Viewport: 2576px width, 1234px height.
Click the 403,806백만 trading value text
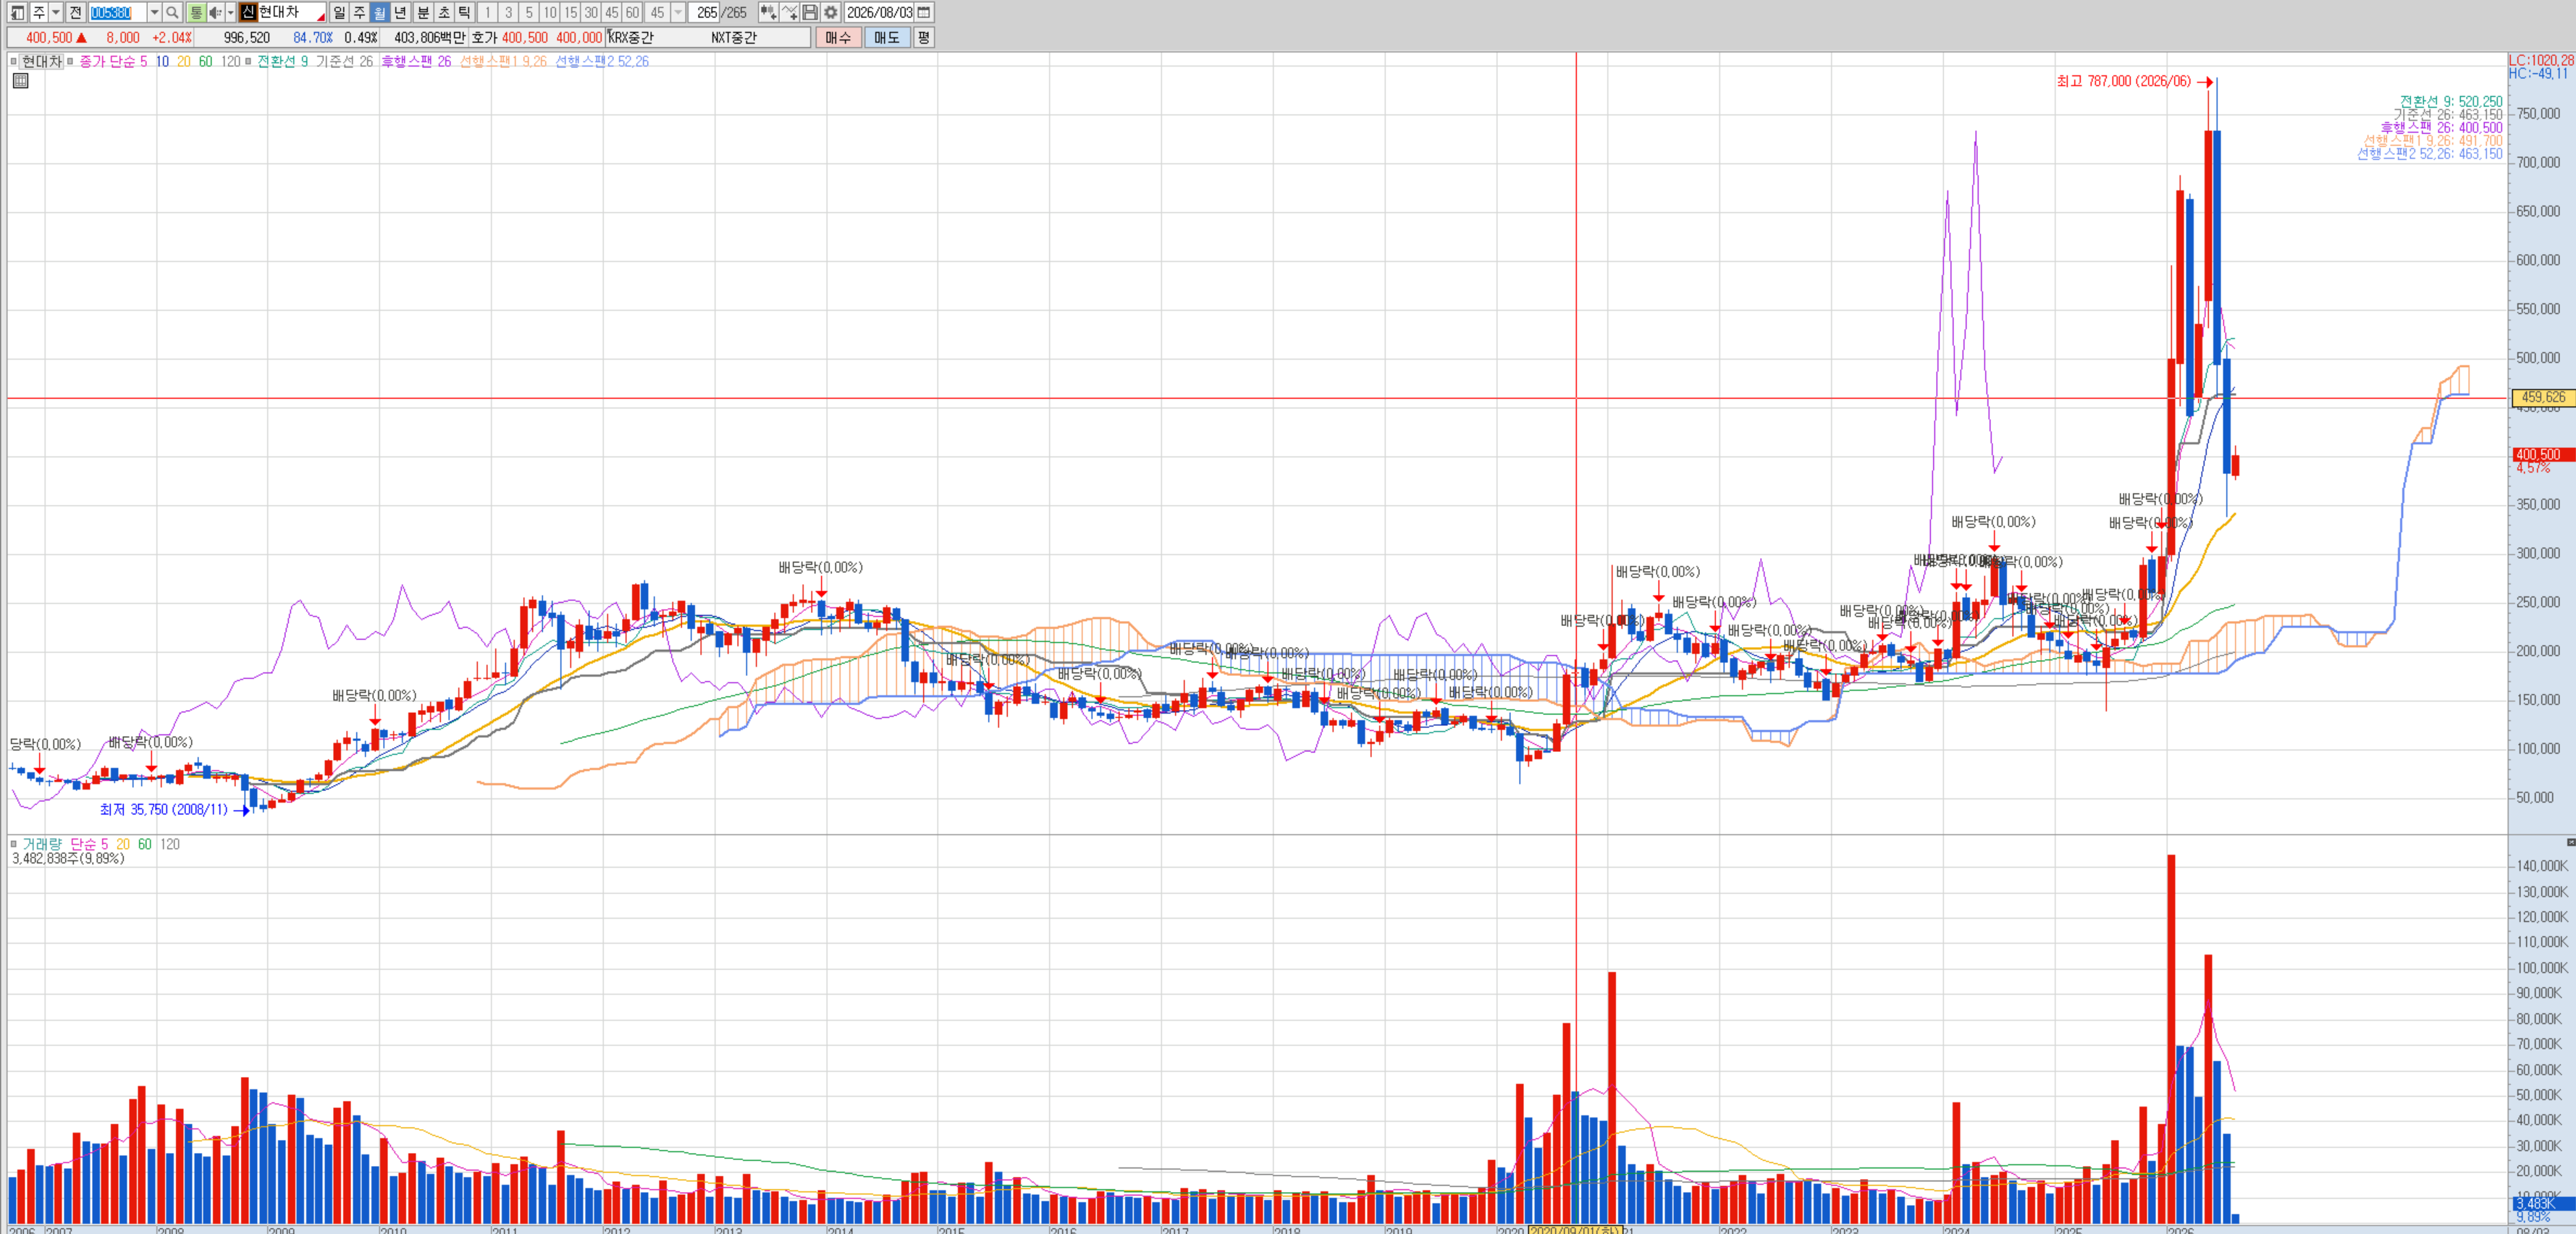[430, 38]
